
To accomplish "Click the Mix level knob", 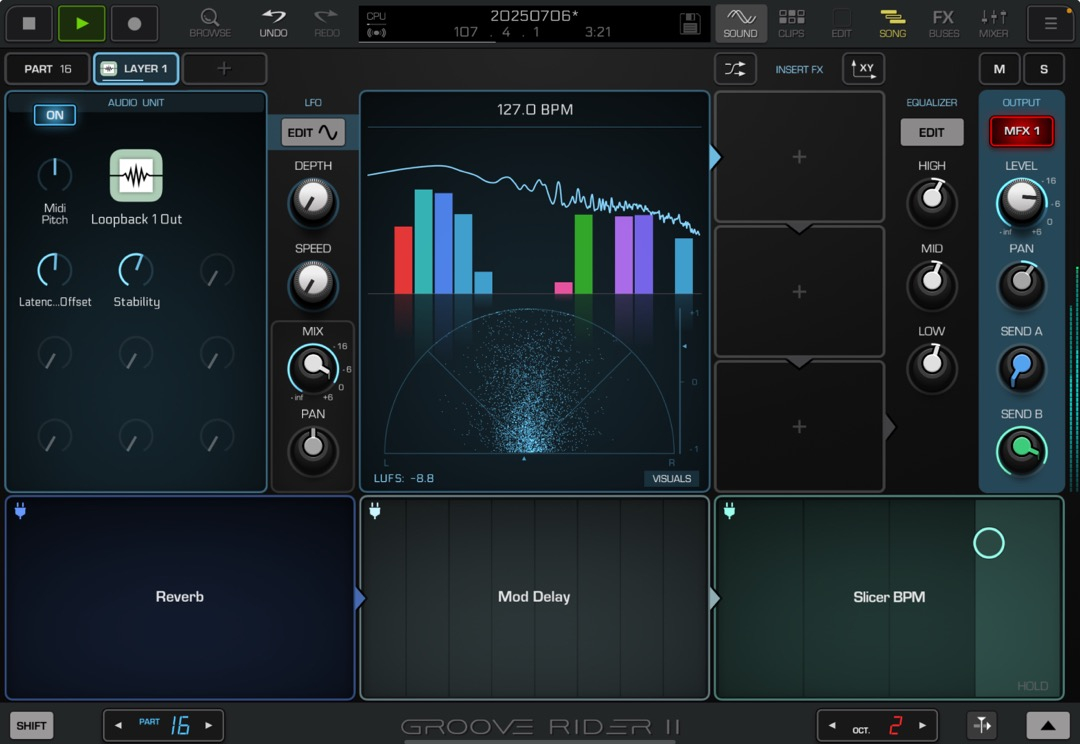I will [x=313, y=367].
